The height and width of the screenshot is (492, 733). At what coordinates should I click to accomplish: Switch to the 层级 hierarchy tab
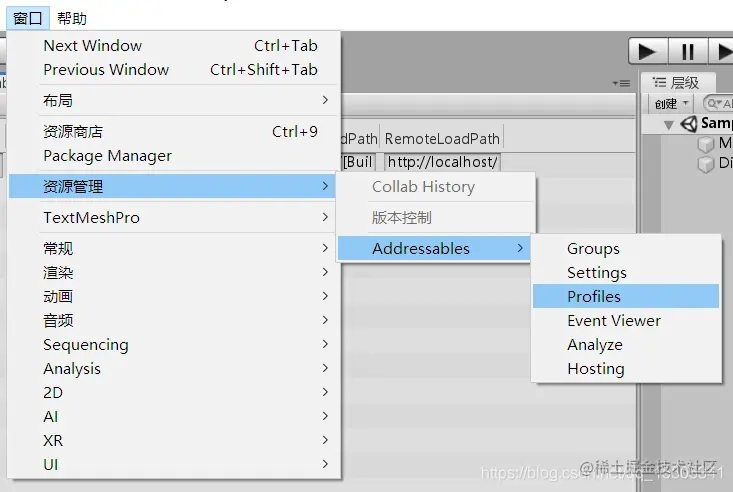(x=677, y=83)
